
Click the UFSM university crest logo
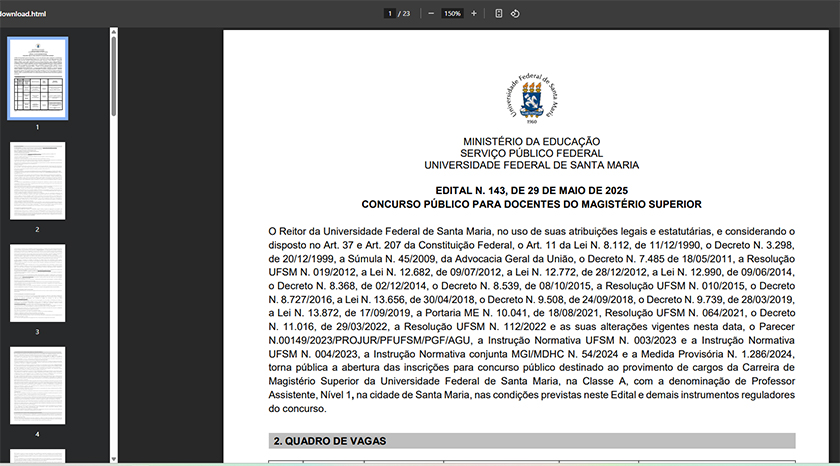click(531, 99)
